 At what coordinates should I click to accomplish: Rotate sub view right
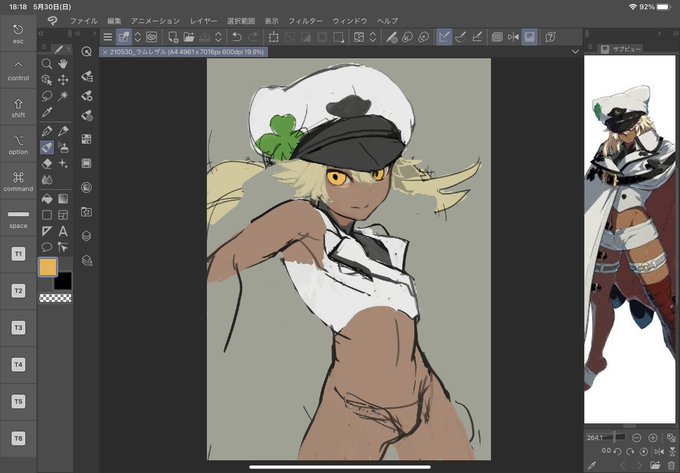click(631, 452)
